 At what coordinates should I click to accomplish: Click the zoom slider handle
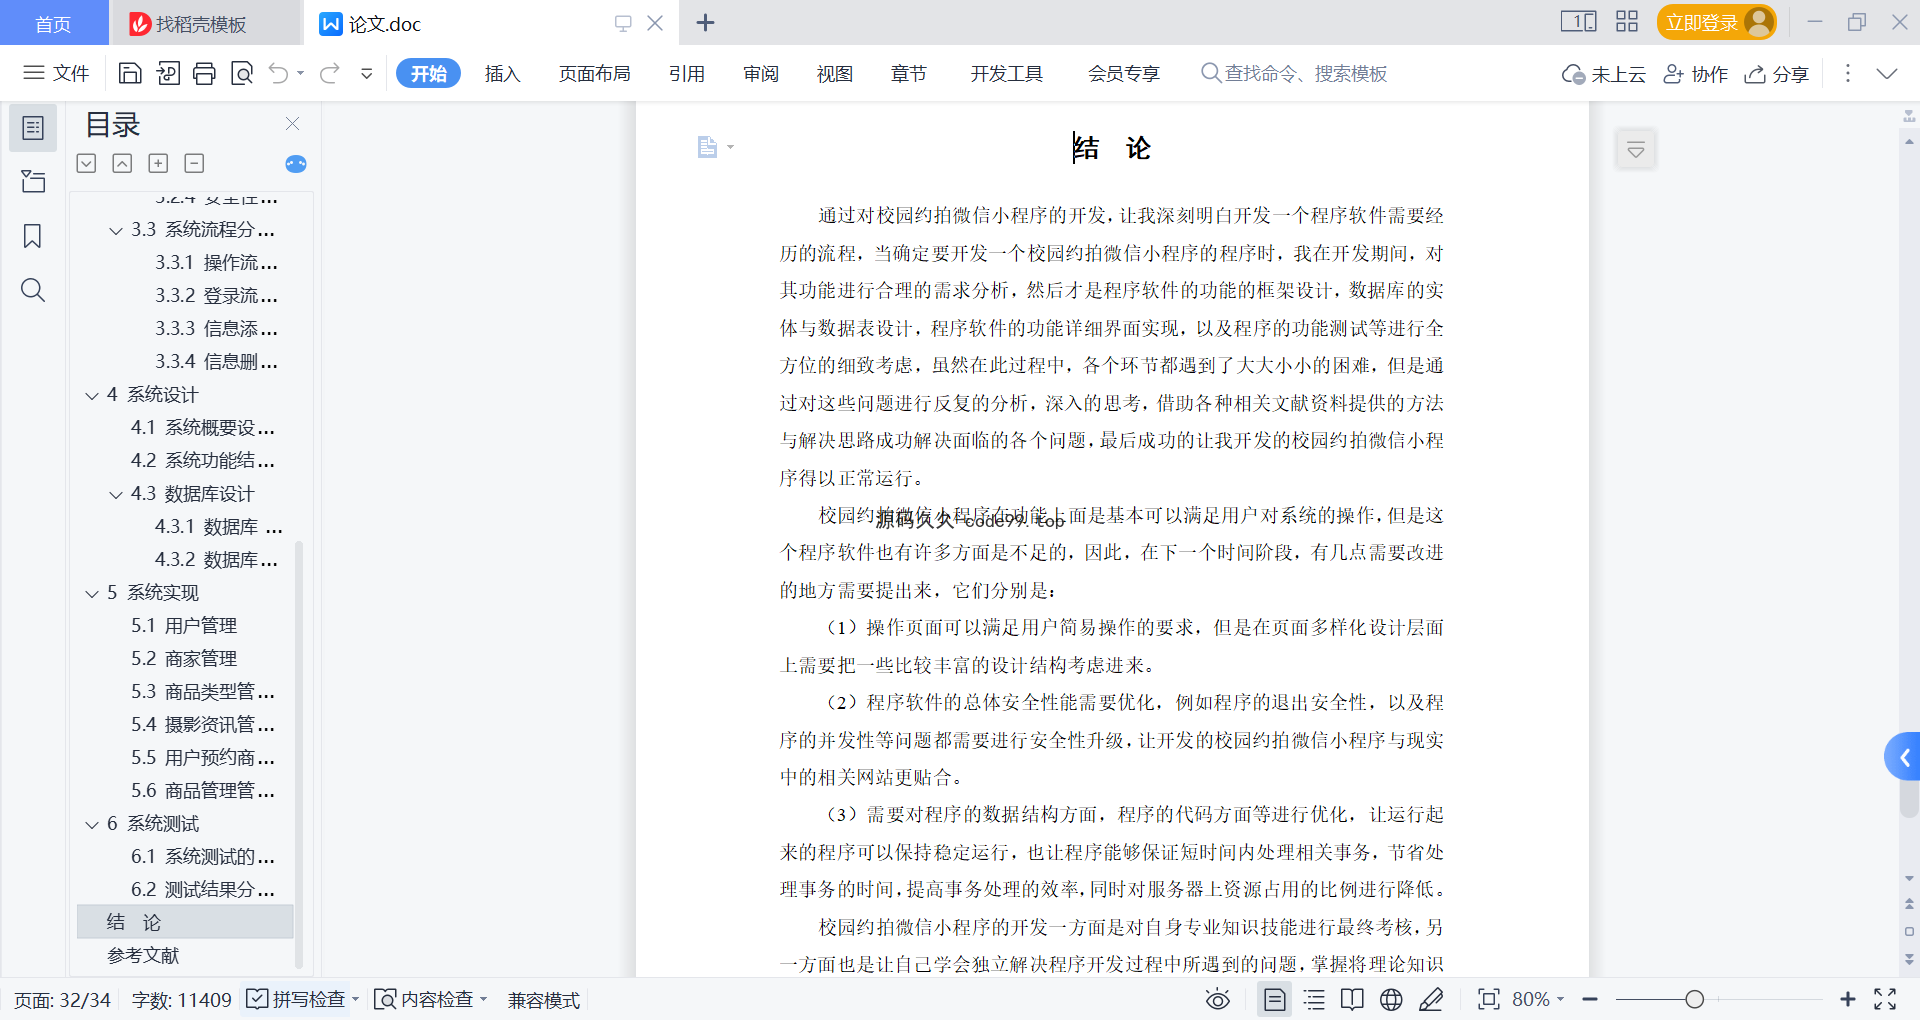click(x=1694, y=999)
